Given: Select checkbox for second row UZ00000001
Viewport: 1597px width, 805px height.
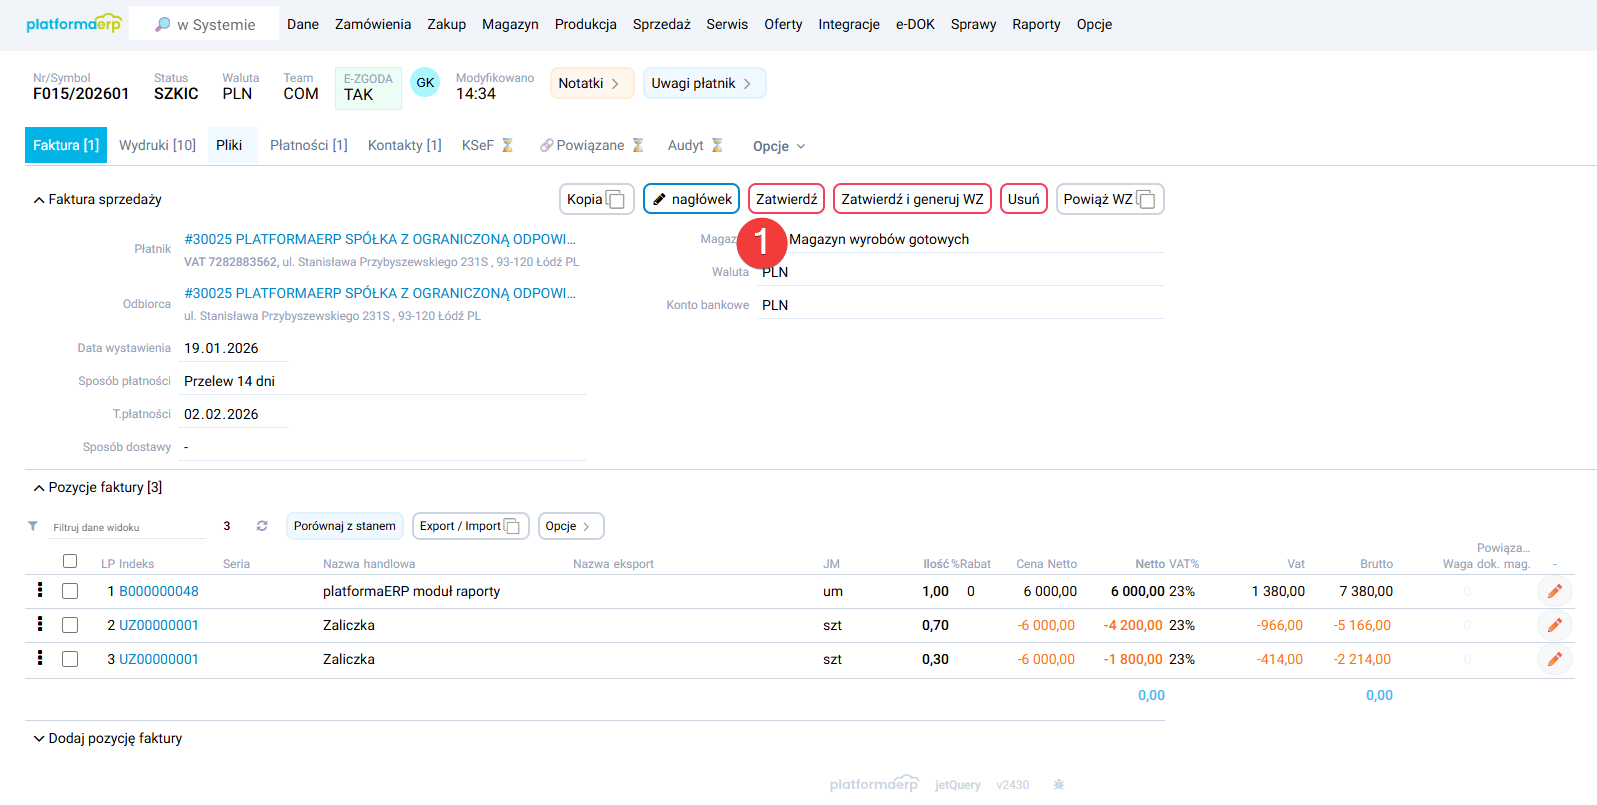Looking at the screenshot, I should click(x=70, y=625).
